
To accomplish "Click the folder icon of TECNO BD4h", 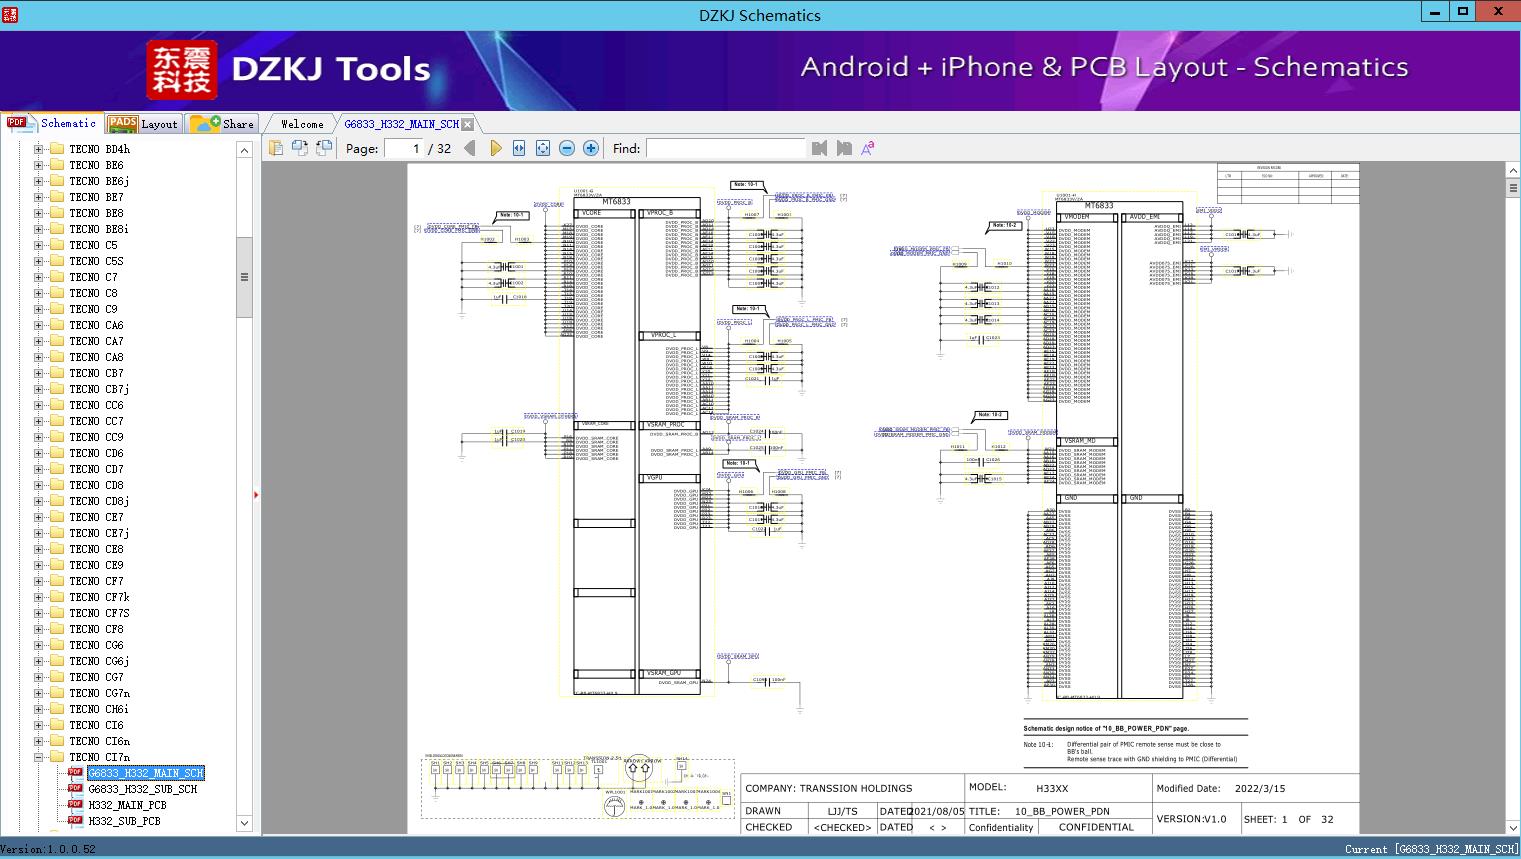I will click(57, 149).
